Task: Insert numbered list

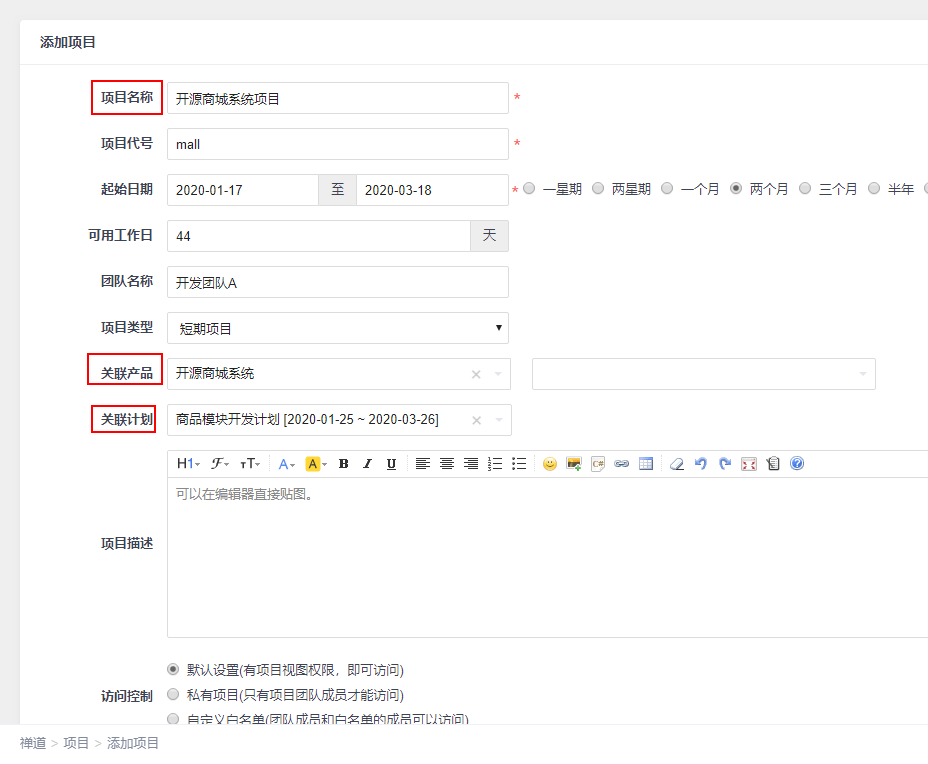Action: click(x=495, y=464)
